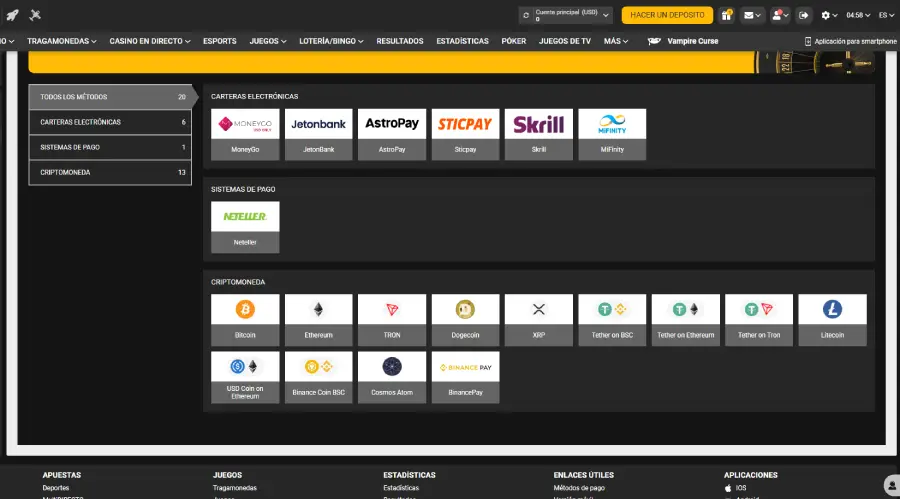Select the Neteller payment system
900x499 pixels.
(x=245, y=226)
